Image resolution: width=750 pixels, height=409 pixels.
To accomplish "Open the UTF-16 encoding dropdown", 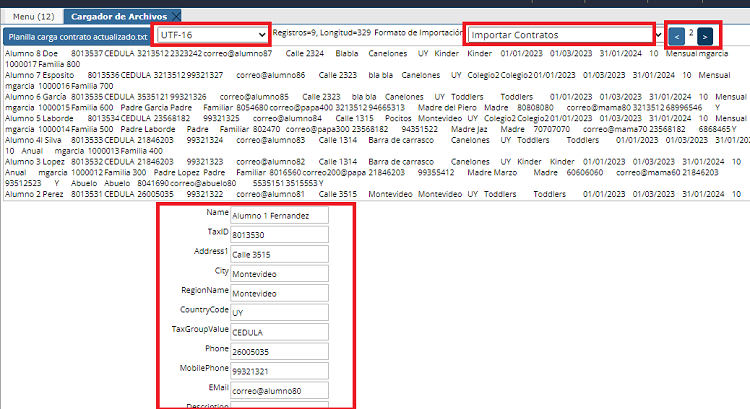I will [212, 35].
